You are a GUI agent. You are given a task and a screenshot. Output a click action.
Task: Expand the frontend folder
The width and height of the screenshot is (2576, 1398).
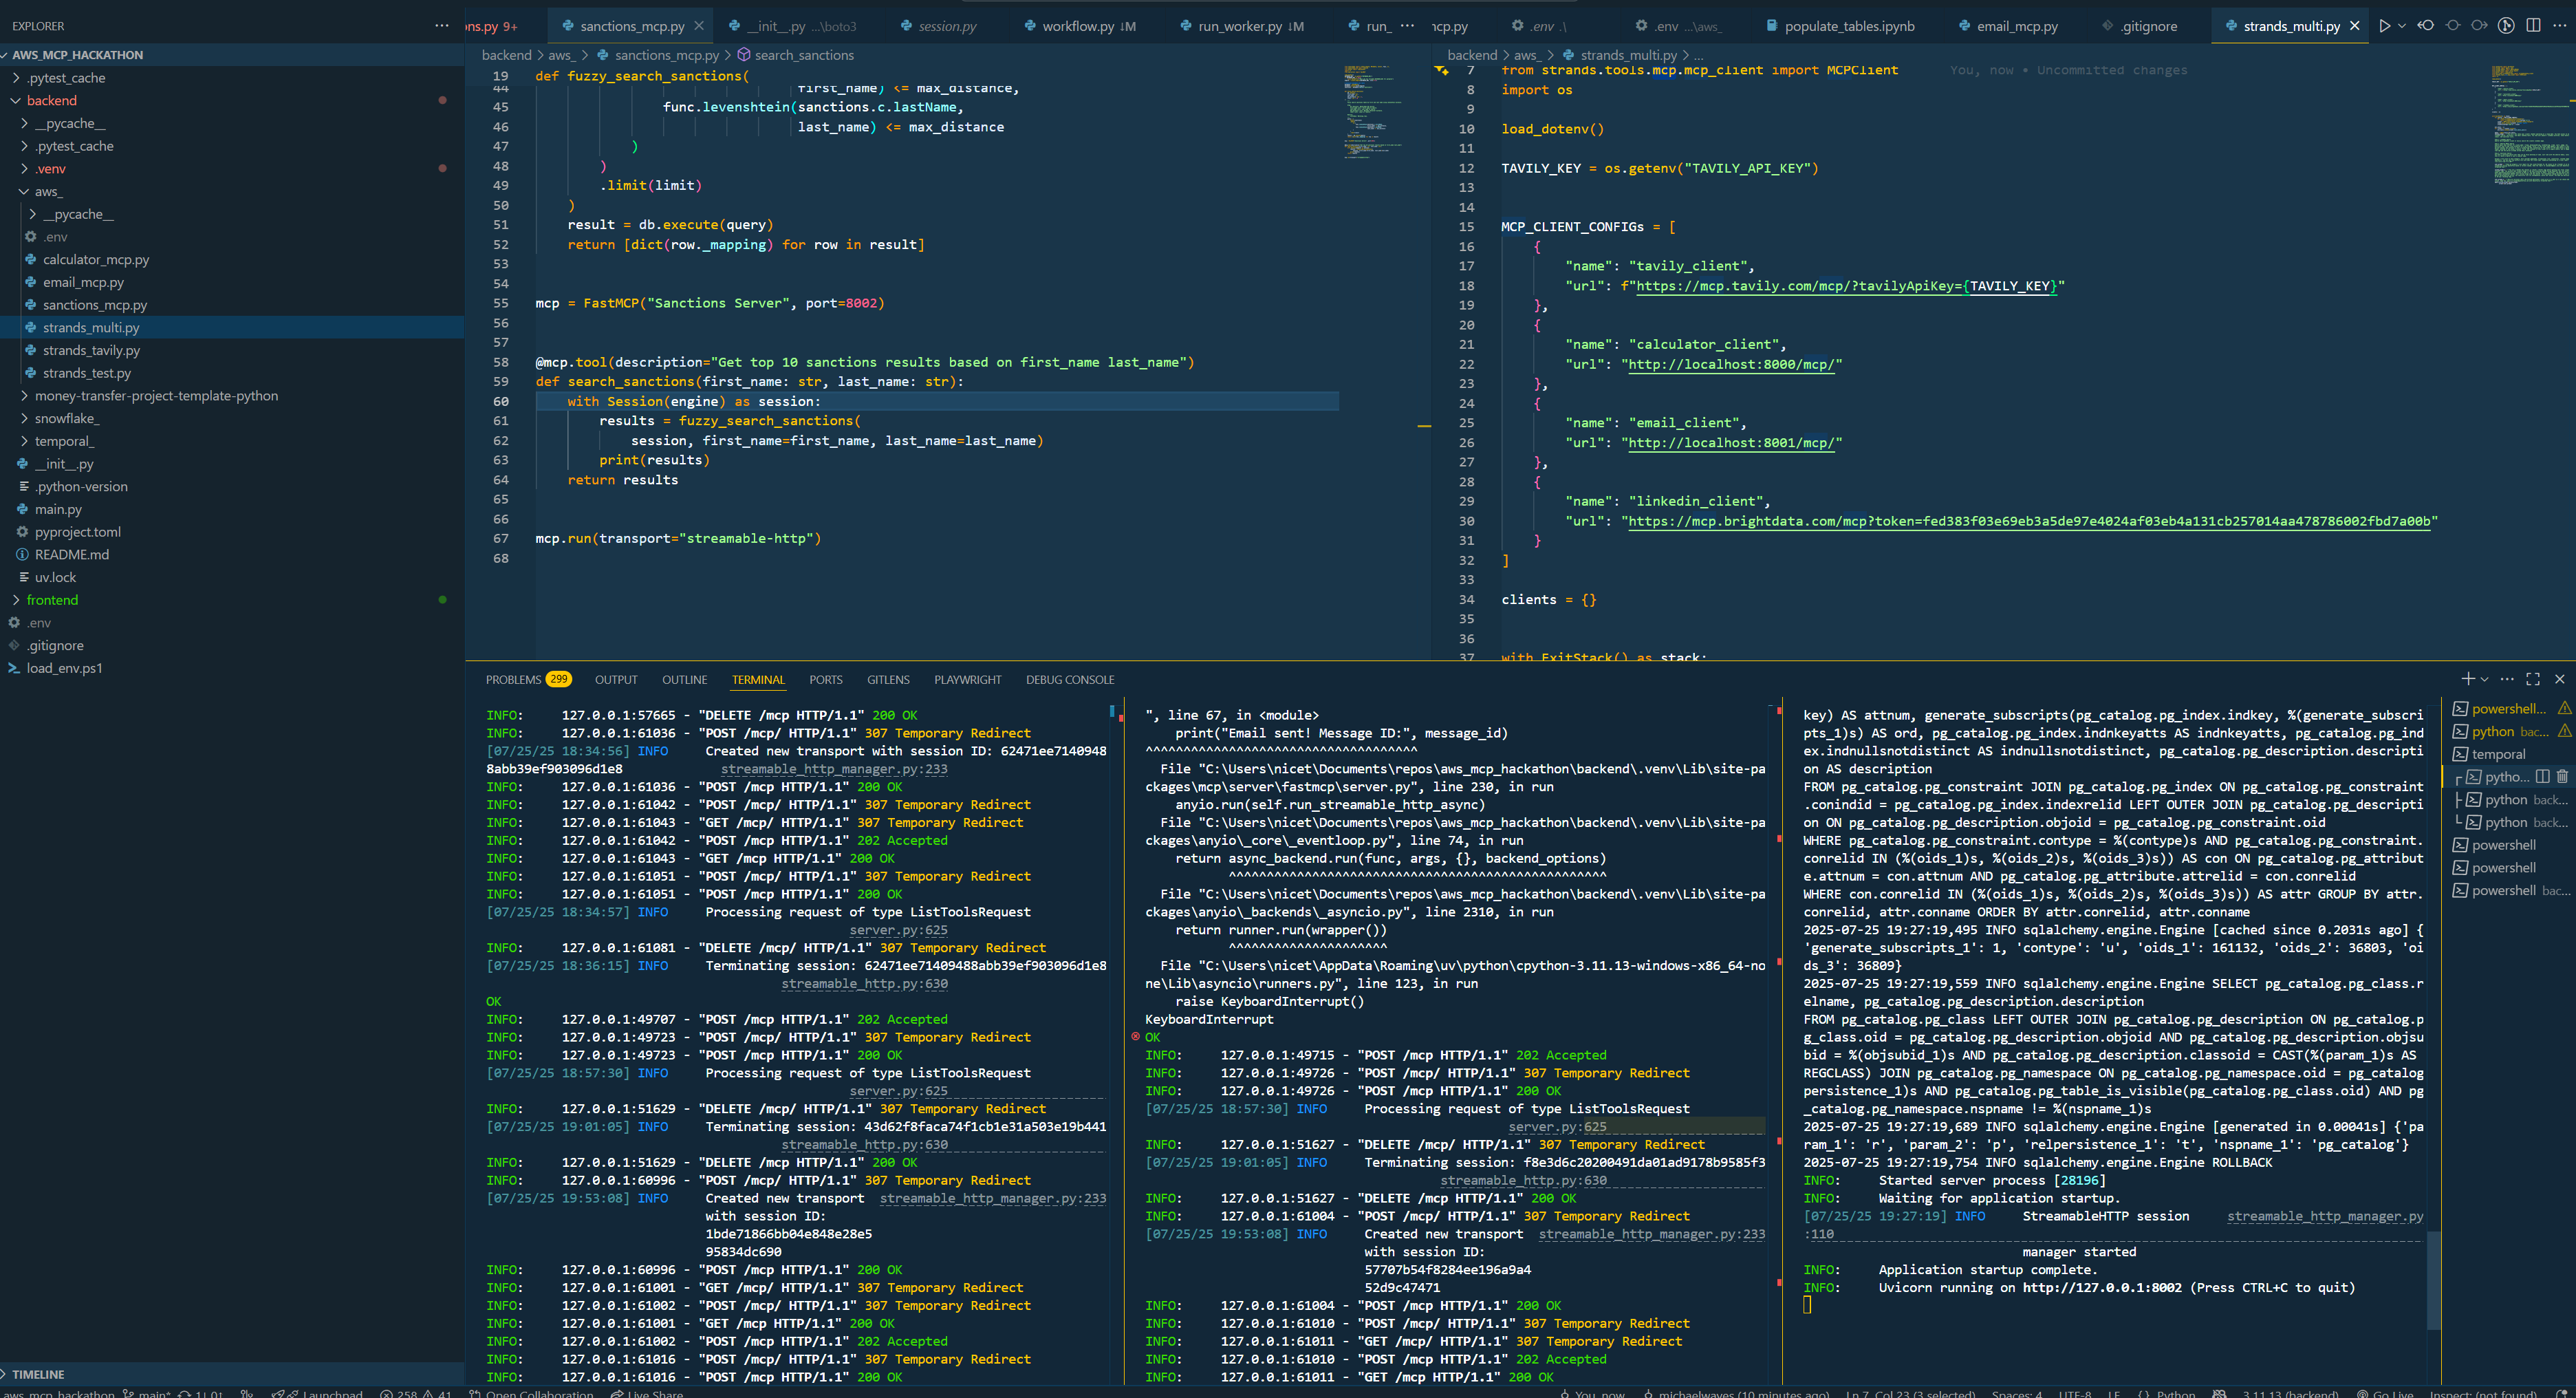[52, 600]
